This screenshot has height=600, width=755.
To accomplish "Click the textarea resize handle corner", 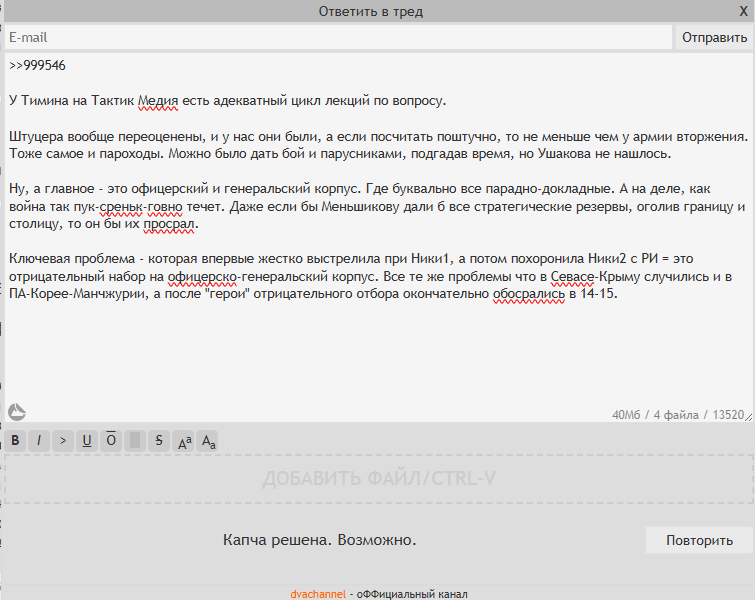I will point(749,417).
